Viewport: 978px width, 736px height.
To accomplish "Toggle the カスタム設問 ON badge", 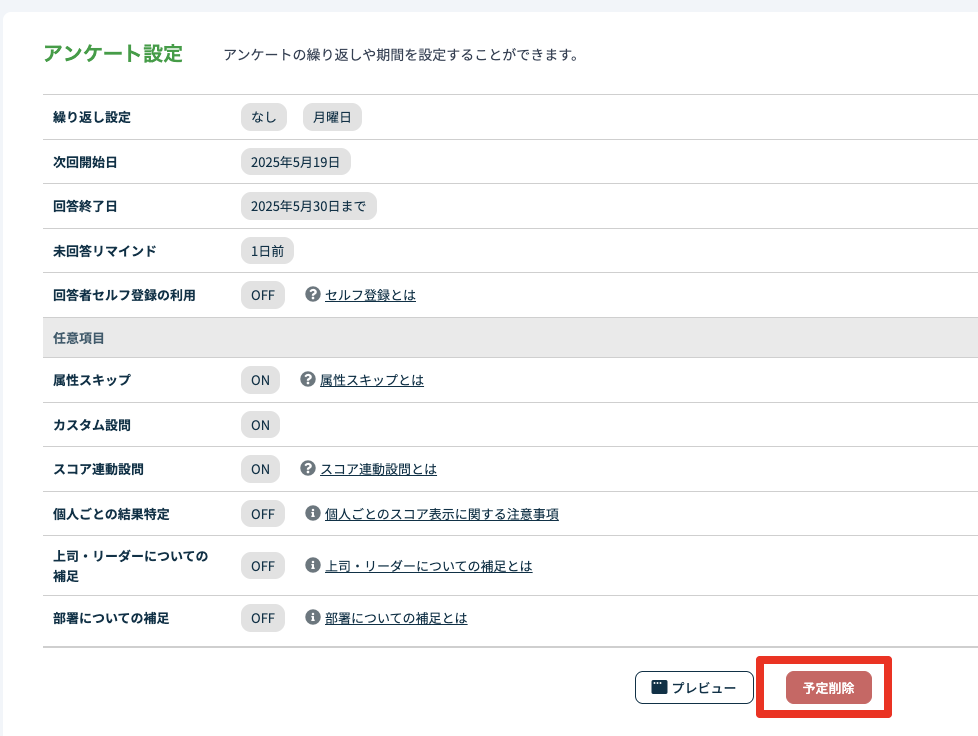I will 260,425.
